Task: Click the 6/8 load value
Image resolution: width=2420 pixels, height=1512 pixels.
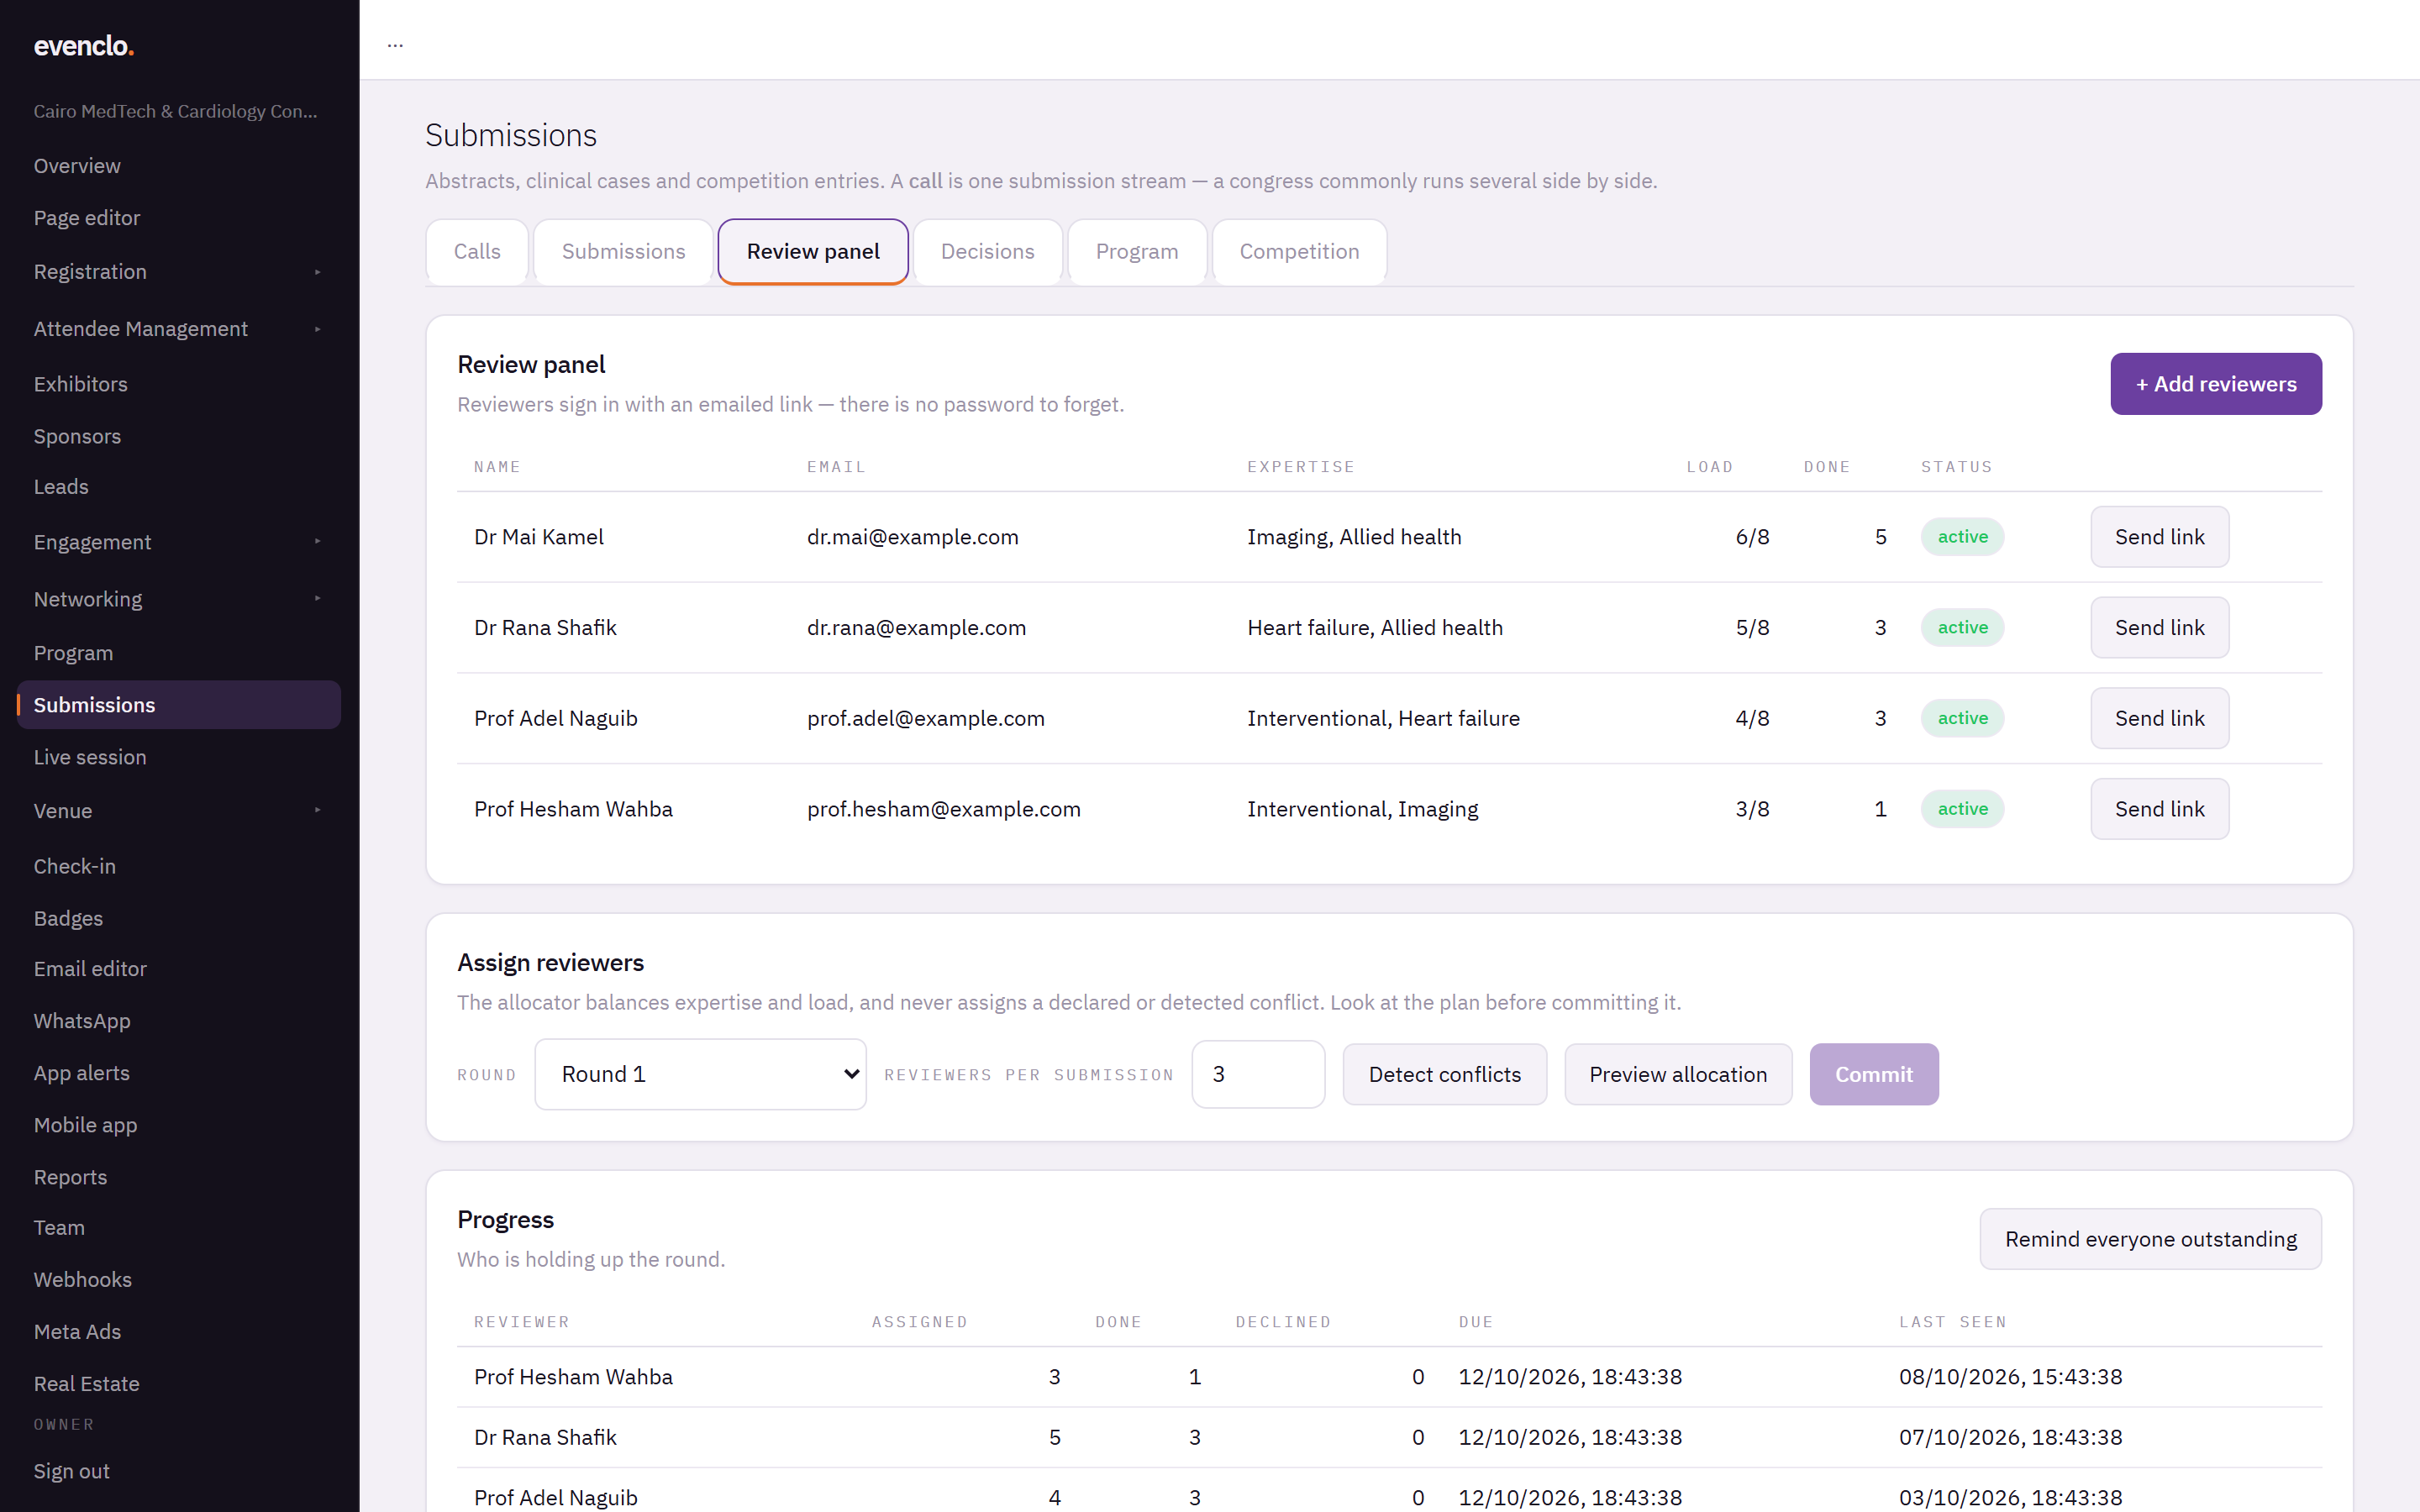Action: 1752,537
